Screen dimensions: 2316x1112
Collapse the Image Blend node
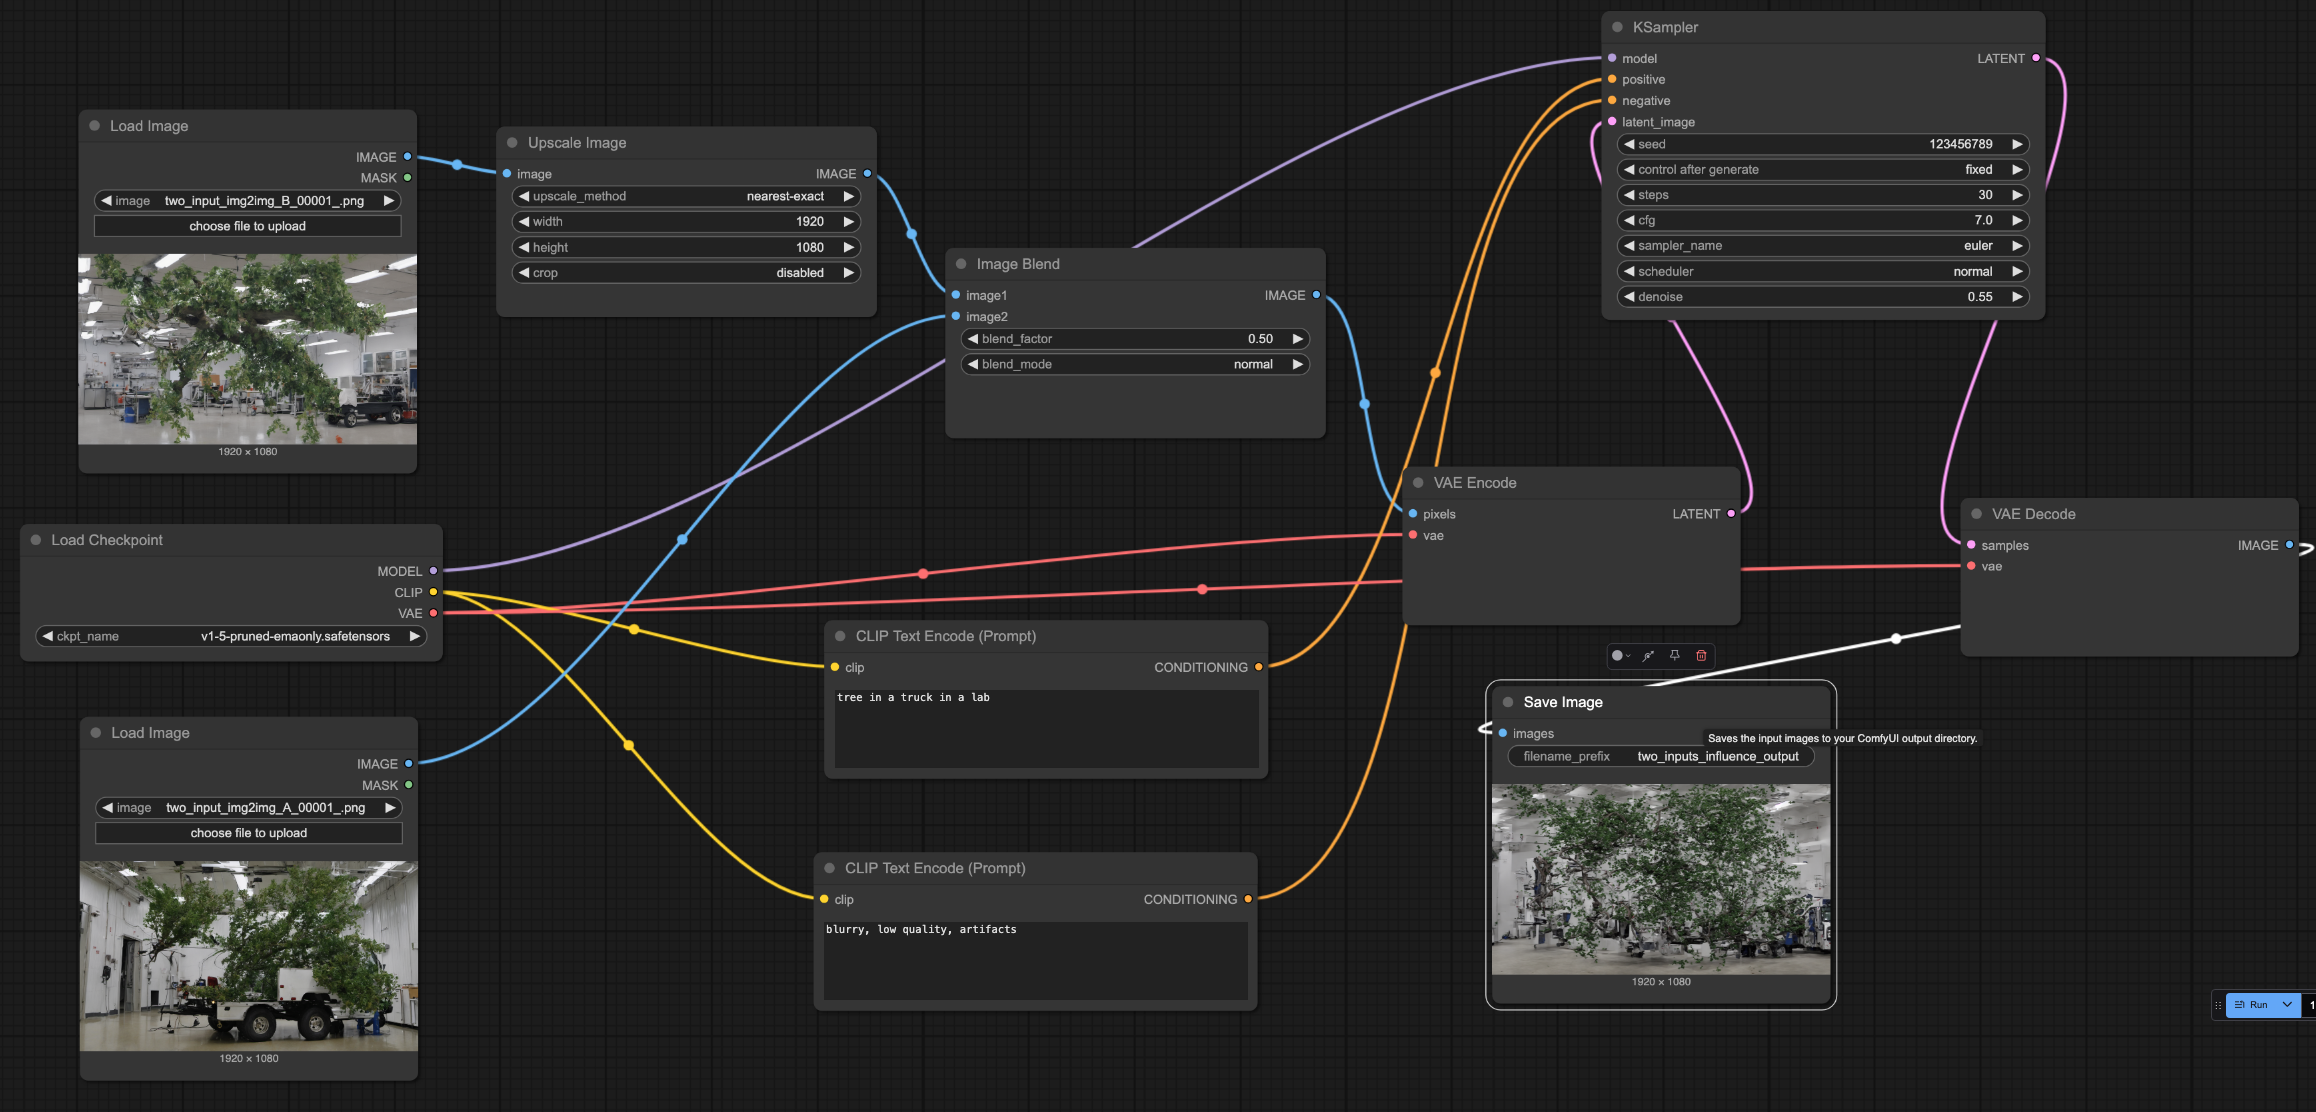click(961, 264)
